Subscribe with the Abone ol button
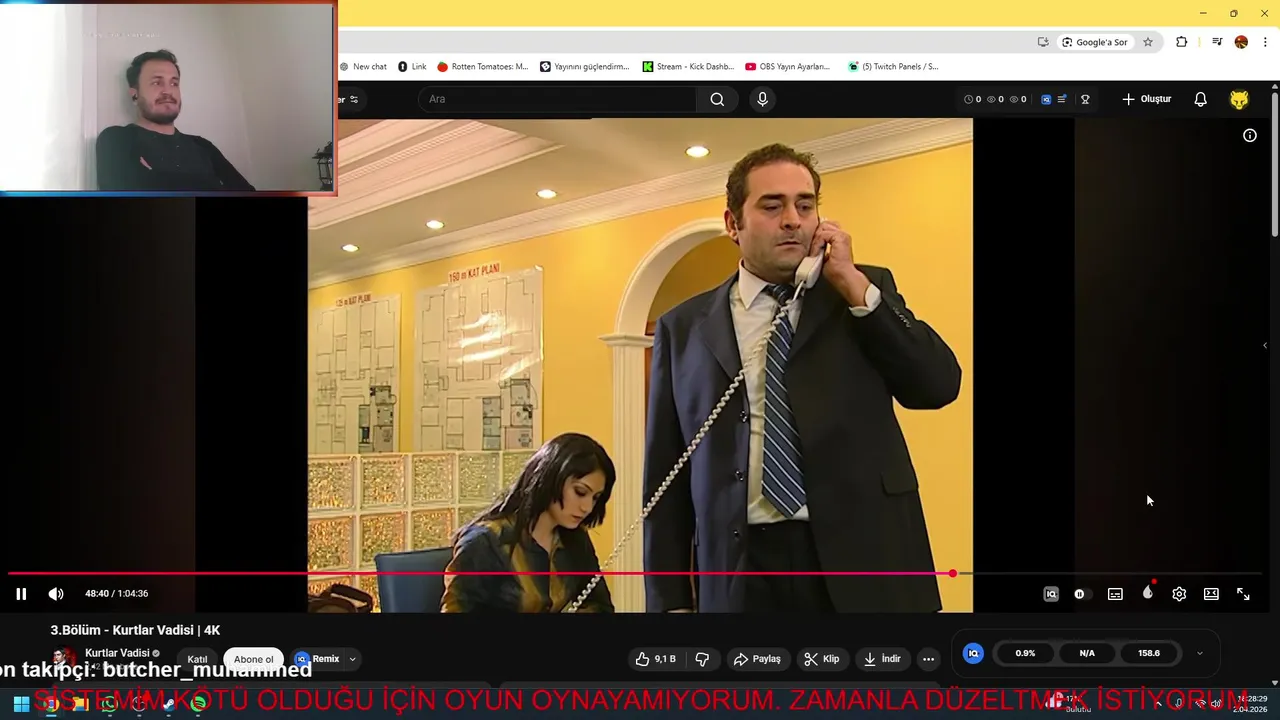This screenshot has height=720, width=1280. point(253,659)
